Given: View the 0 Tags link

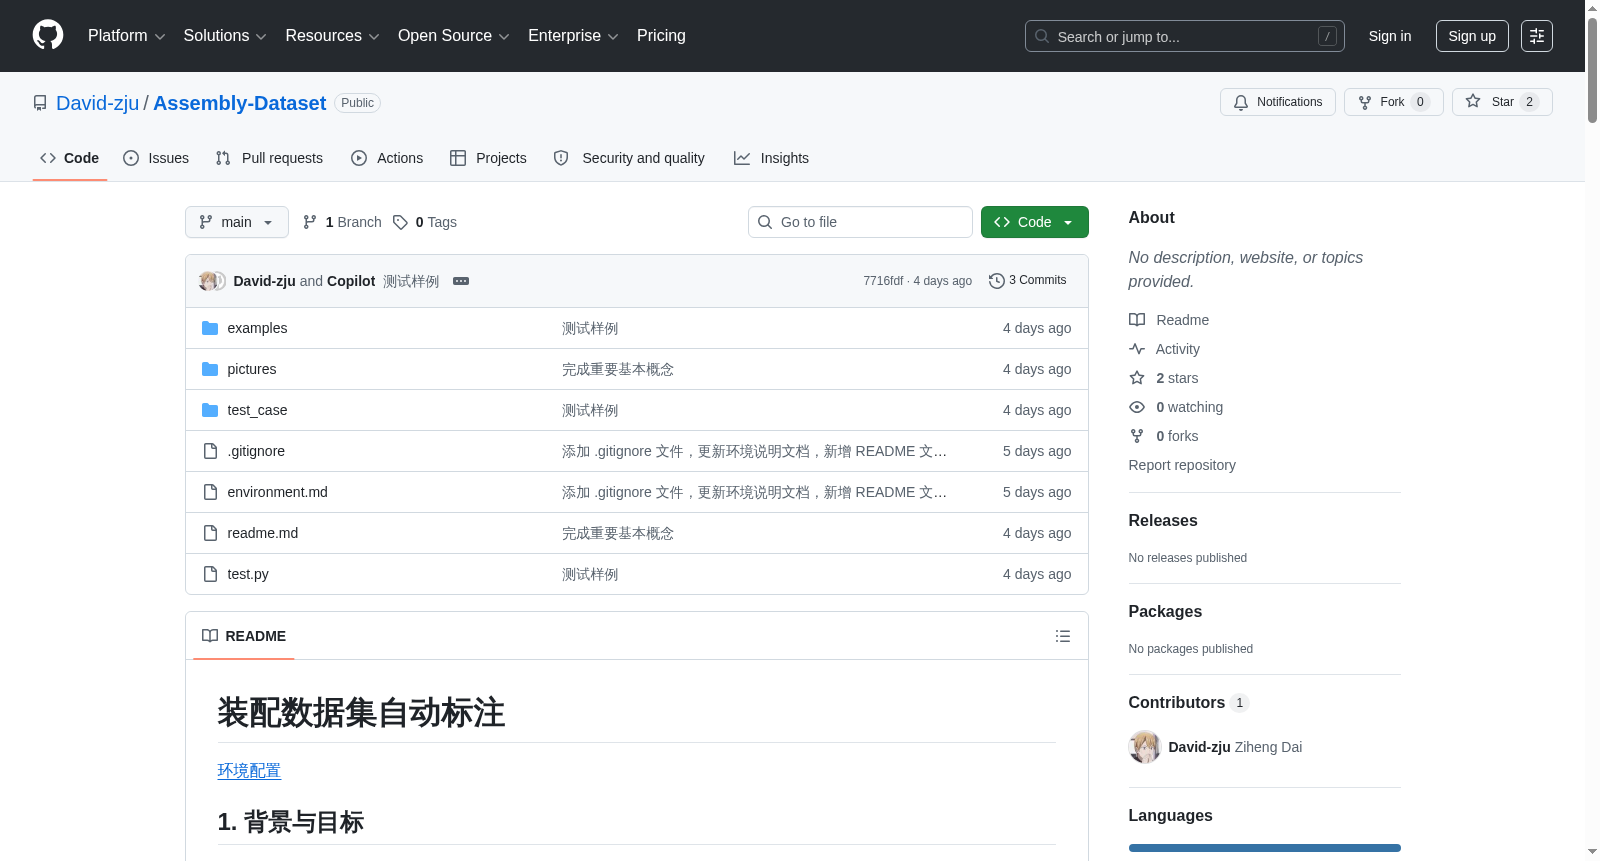Looking at the screenshot, I should tap(425, 222).
